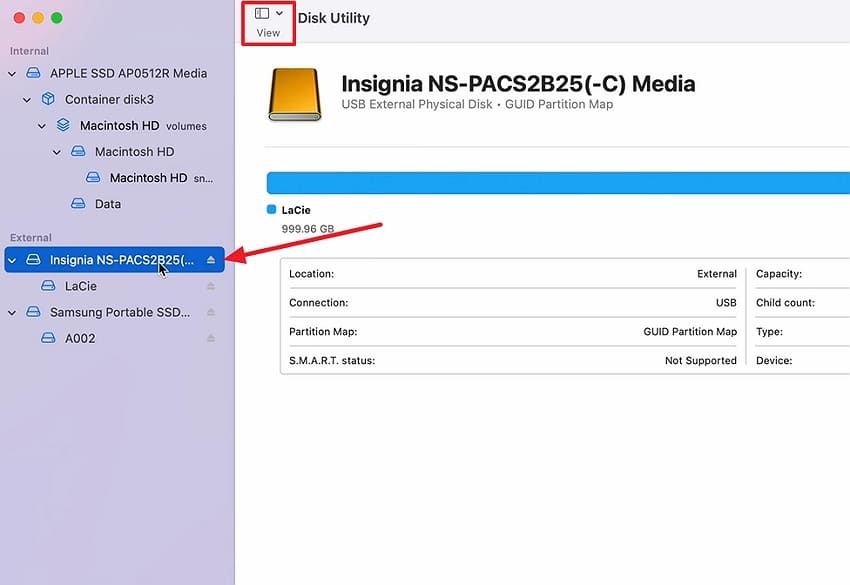Click the Insignia NS-PACS2B25(-C) Media heading
Screen dimensions: 850x585
pyautogui.click(x=518, y=84)
